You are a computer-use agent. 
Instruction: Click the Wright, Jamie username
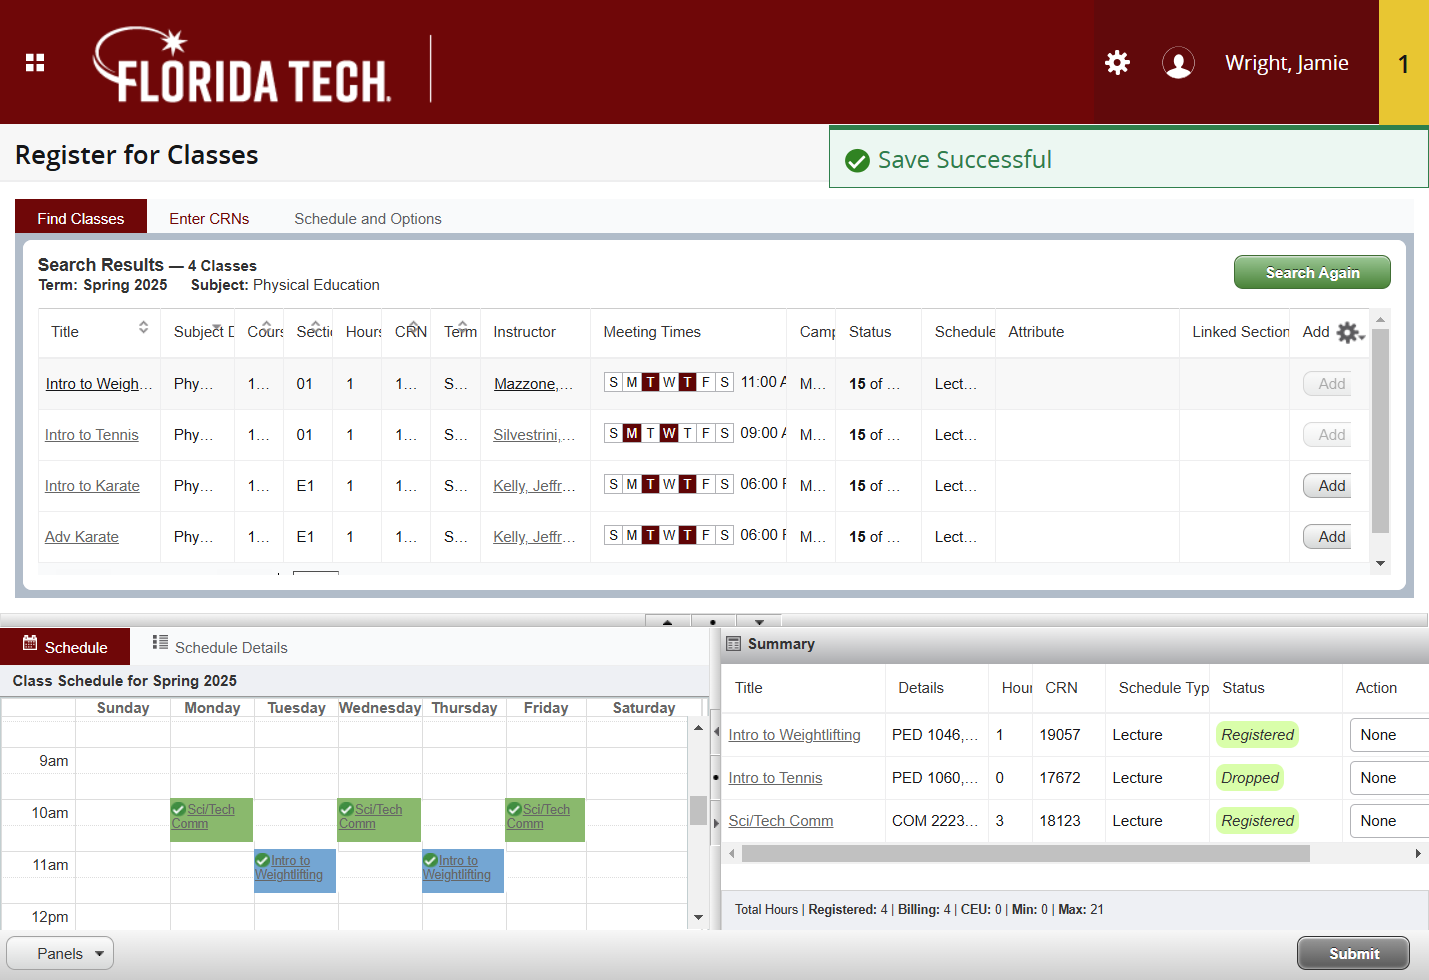tap(1287, 63)
